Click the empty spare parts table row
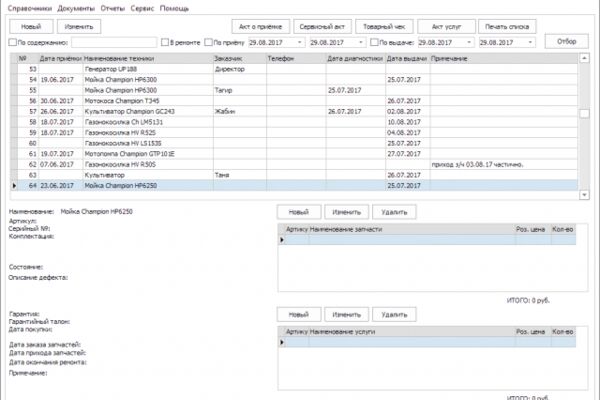The width and height of the screenshot is (600, 400). coord(427,240)
